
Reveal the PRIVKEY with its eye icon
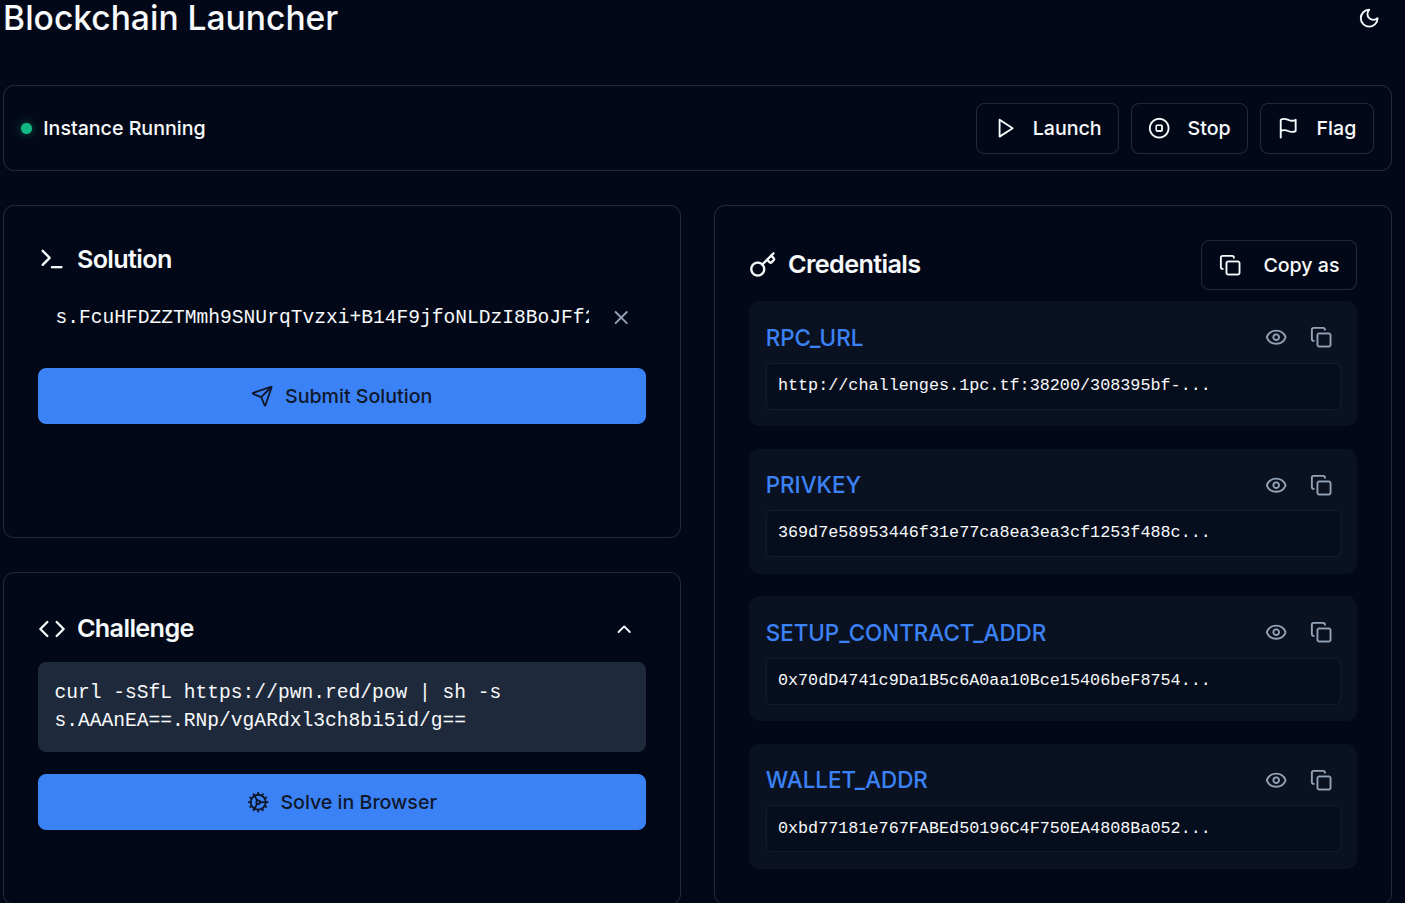pyautogui.click(x=1276, y=485)
